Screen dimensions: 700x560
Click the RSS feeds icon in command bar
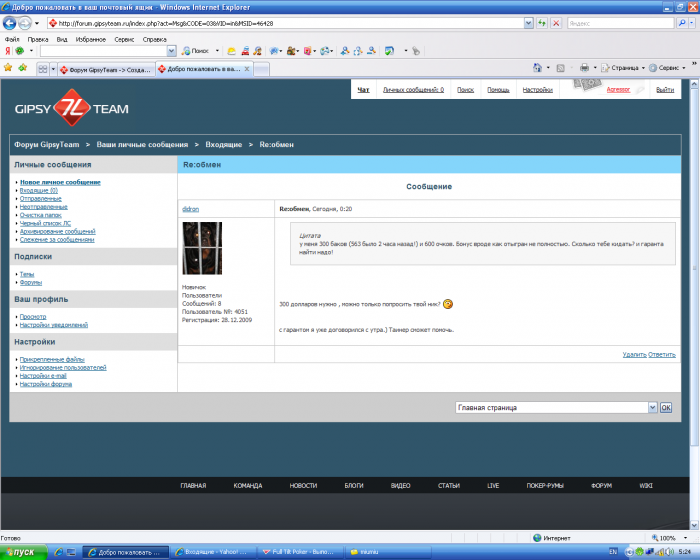[x=560, y=68]
